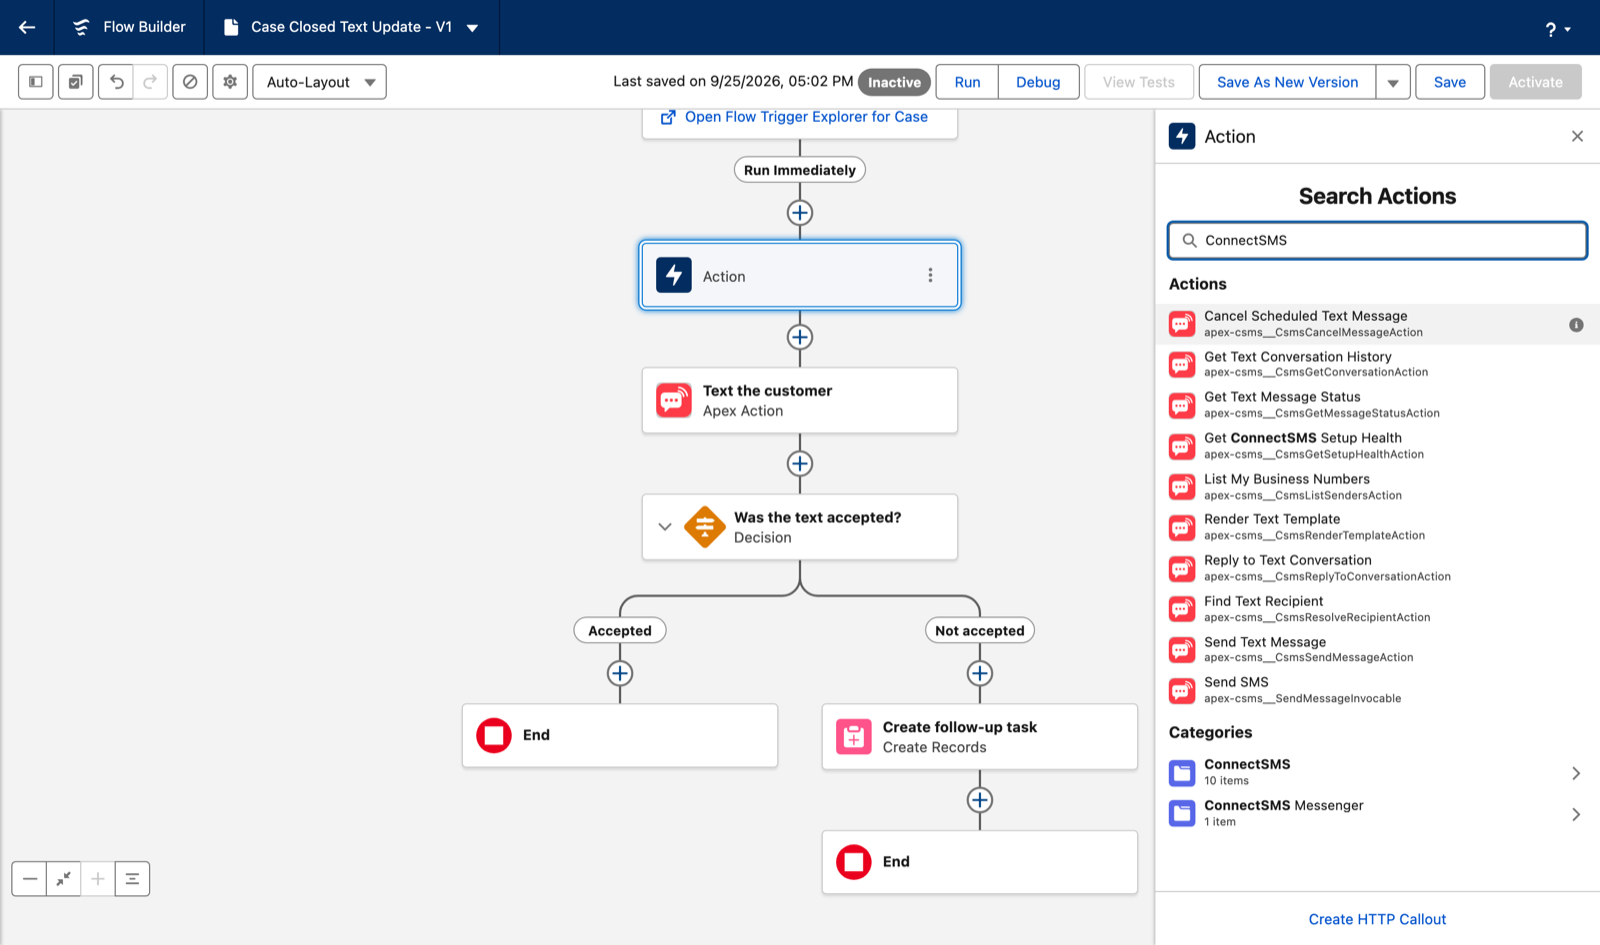Click the Not accepted outcome label
Screen dimensions: 1600x945
[980, 631]
